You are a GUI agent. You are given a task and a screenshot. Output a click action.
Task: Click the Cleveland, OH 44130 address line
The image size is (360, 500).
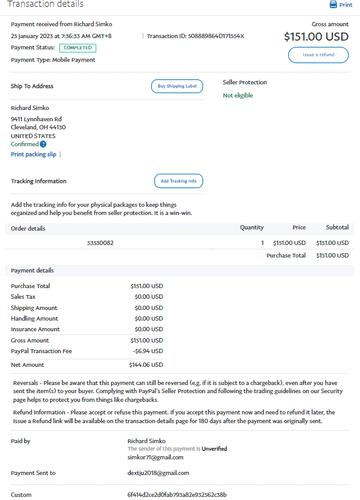[38, 127]
